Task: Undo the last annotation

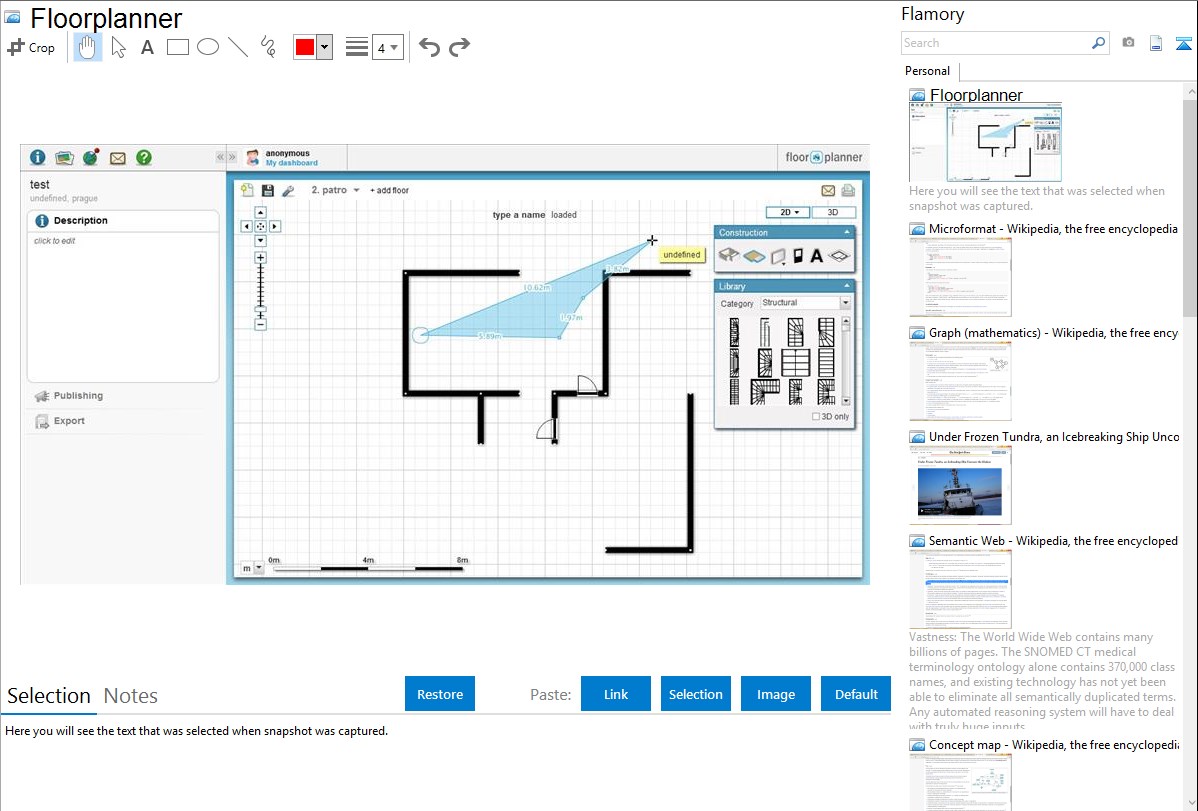Action: coord(429,47)
